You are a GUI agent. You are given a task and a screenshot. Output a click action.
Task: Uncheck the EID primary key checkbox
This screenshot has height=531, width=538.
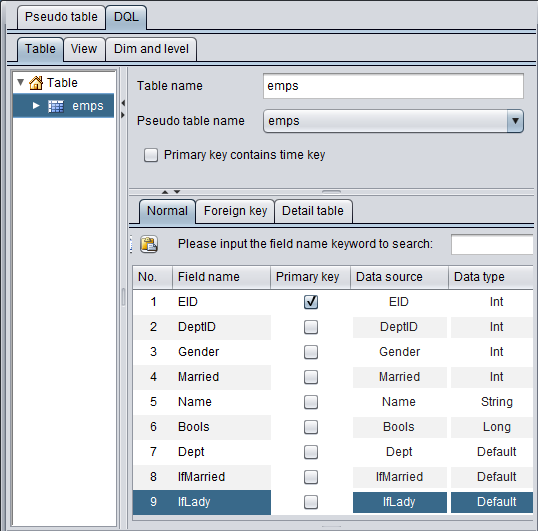tap(311, 302)
